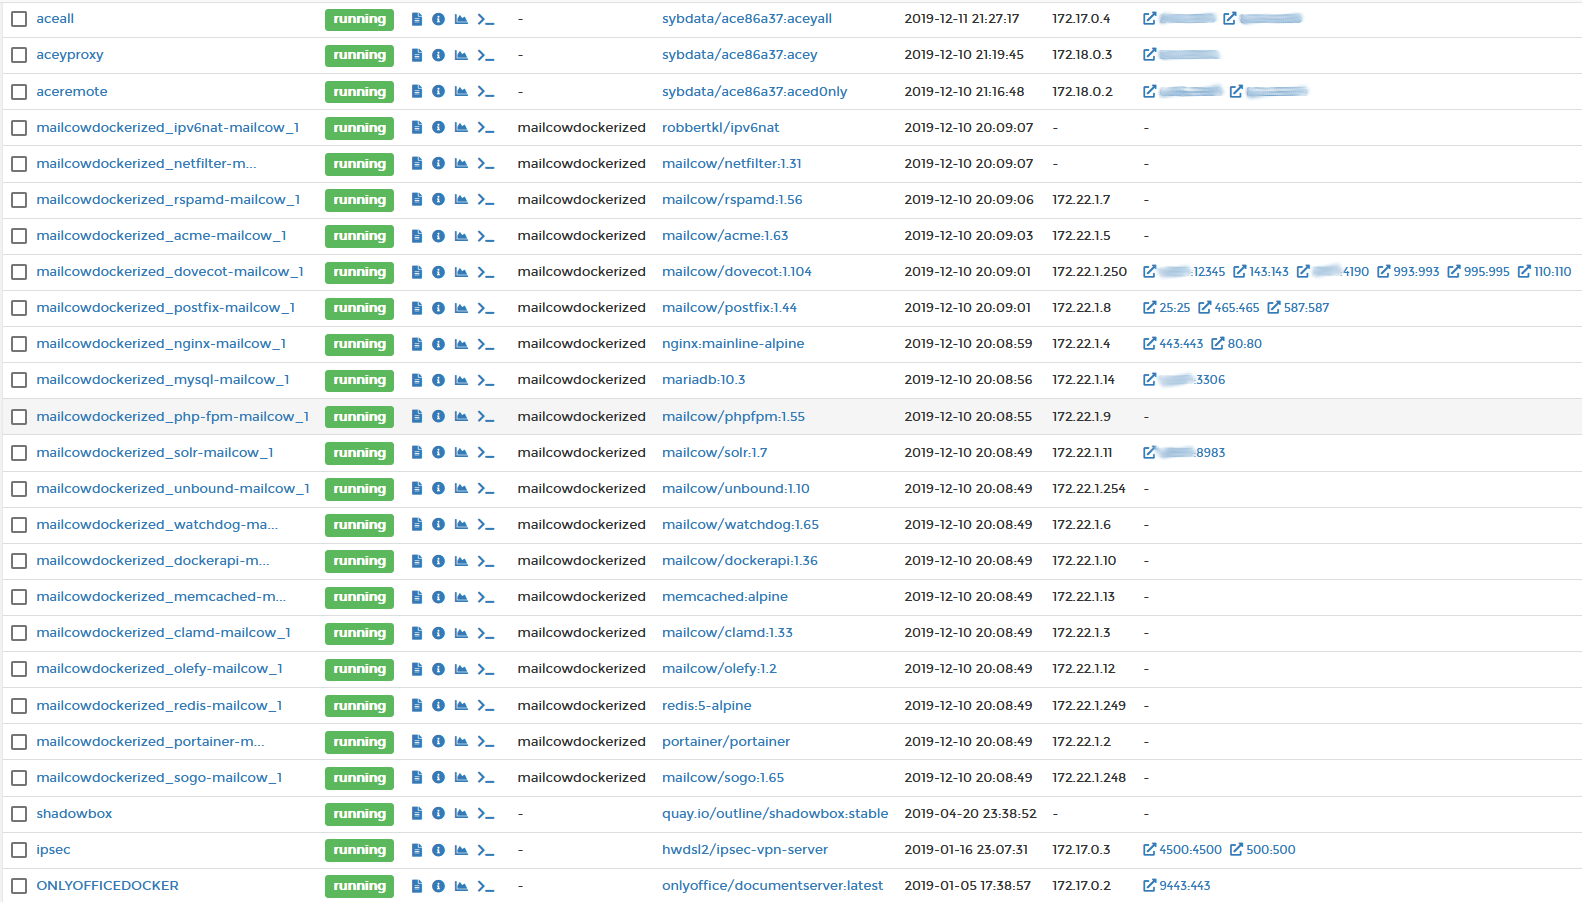Select the ONLYOFFICEDOCKER container checkbox
Image resolution: width=1582 pixels, height=902 pixels.
(19, 885)
